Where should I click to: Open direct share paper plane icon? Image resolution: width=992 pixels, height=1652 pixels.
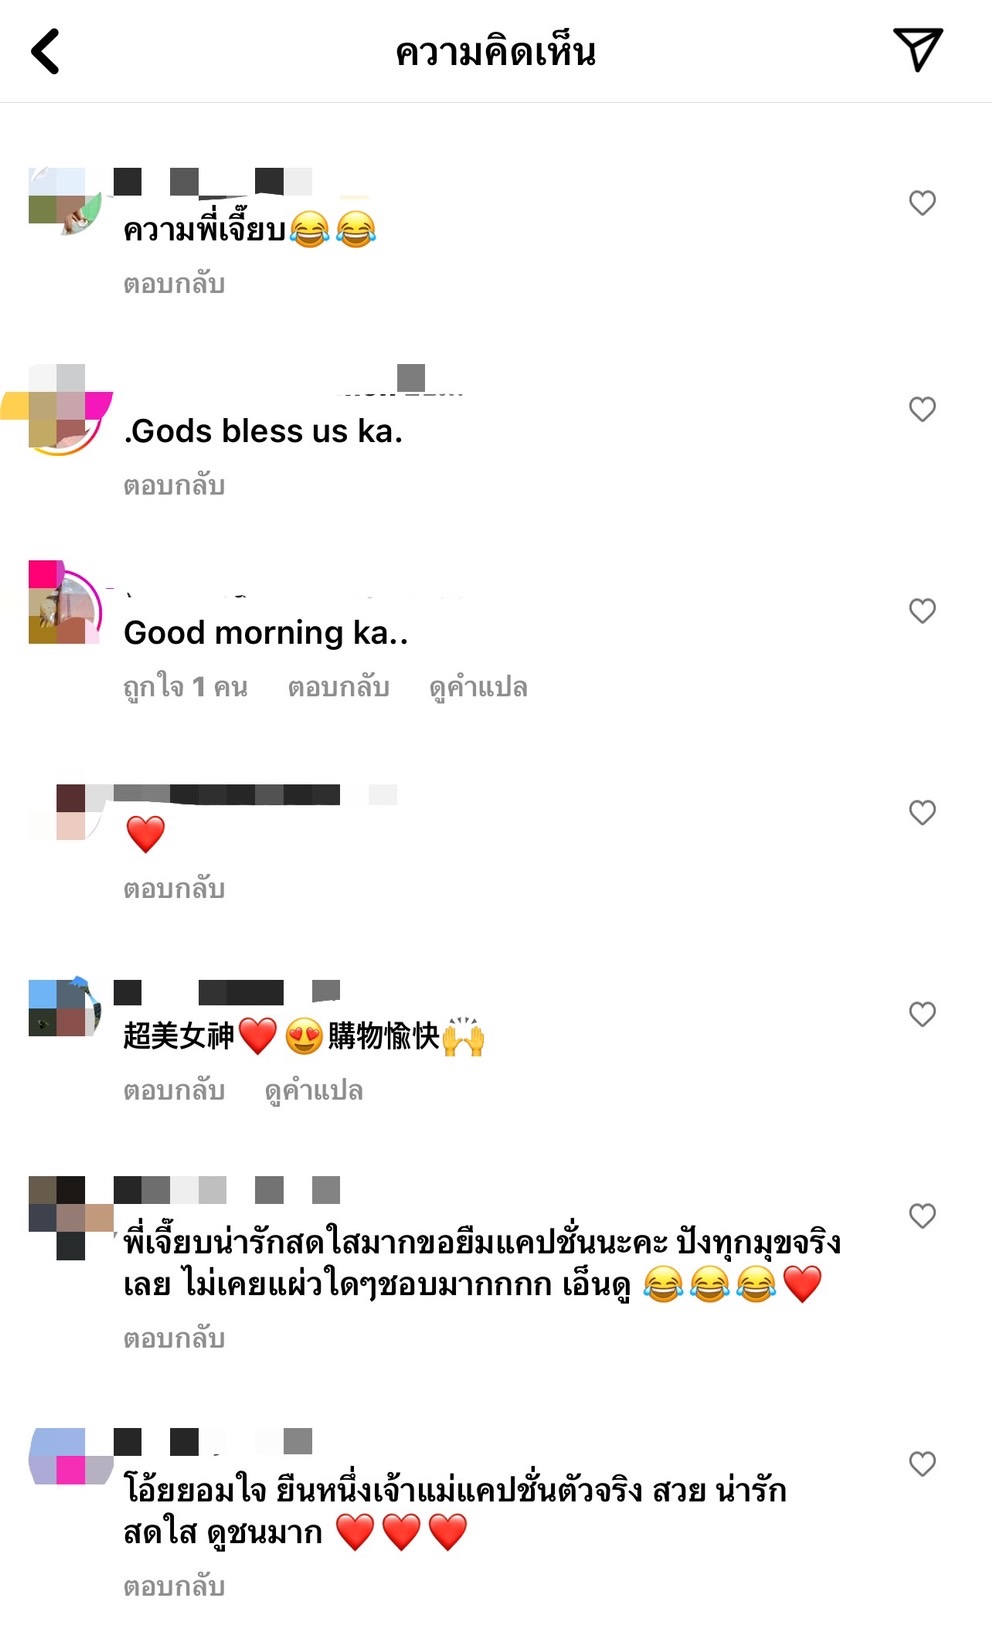[x=917, y=50]
